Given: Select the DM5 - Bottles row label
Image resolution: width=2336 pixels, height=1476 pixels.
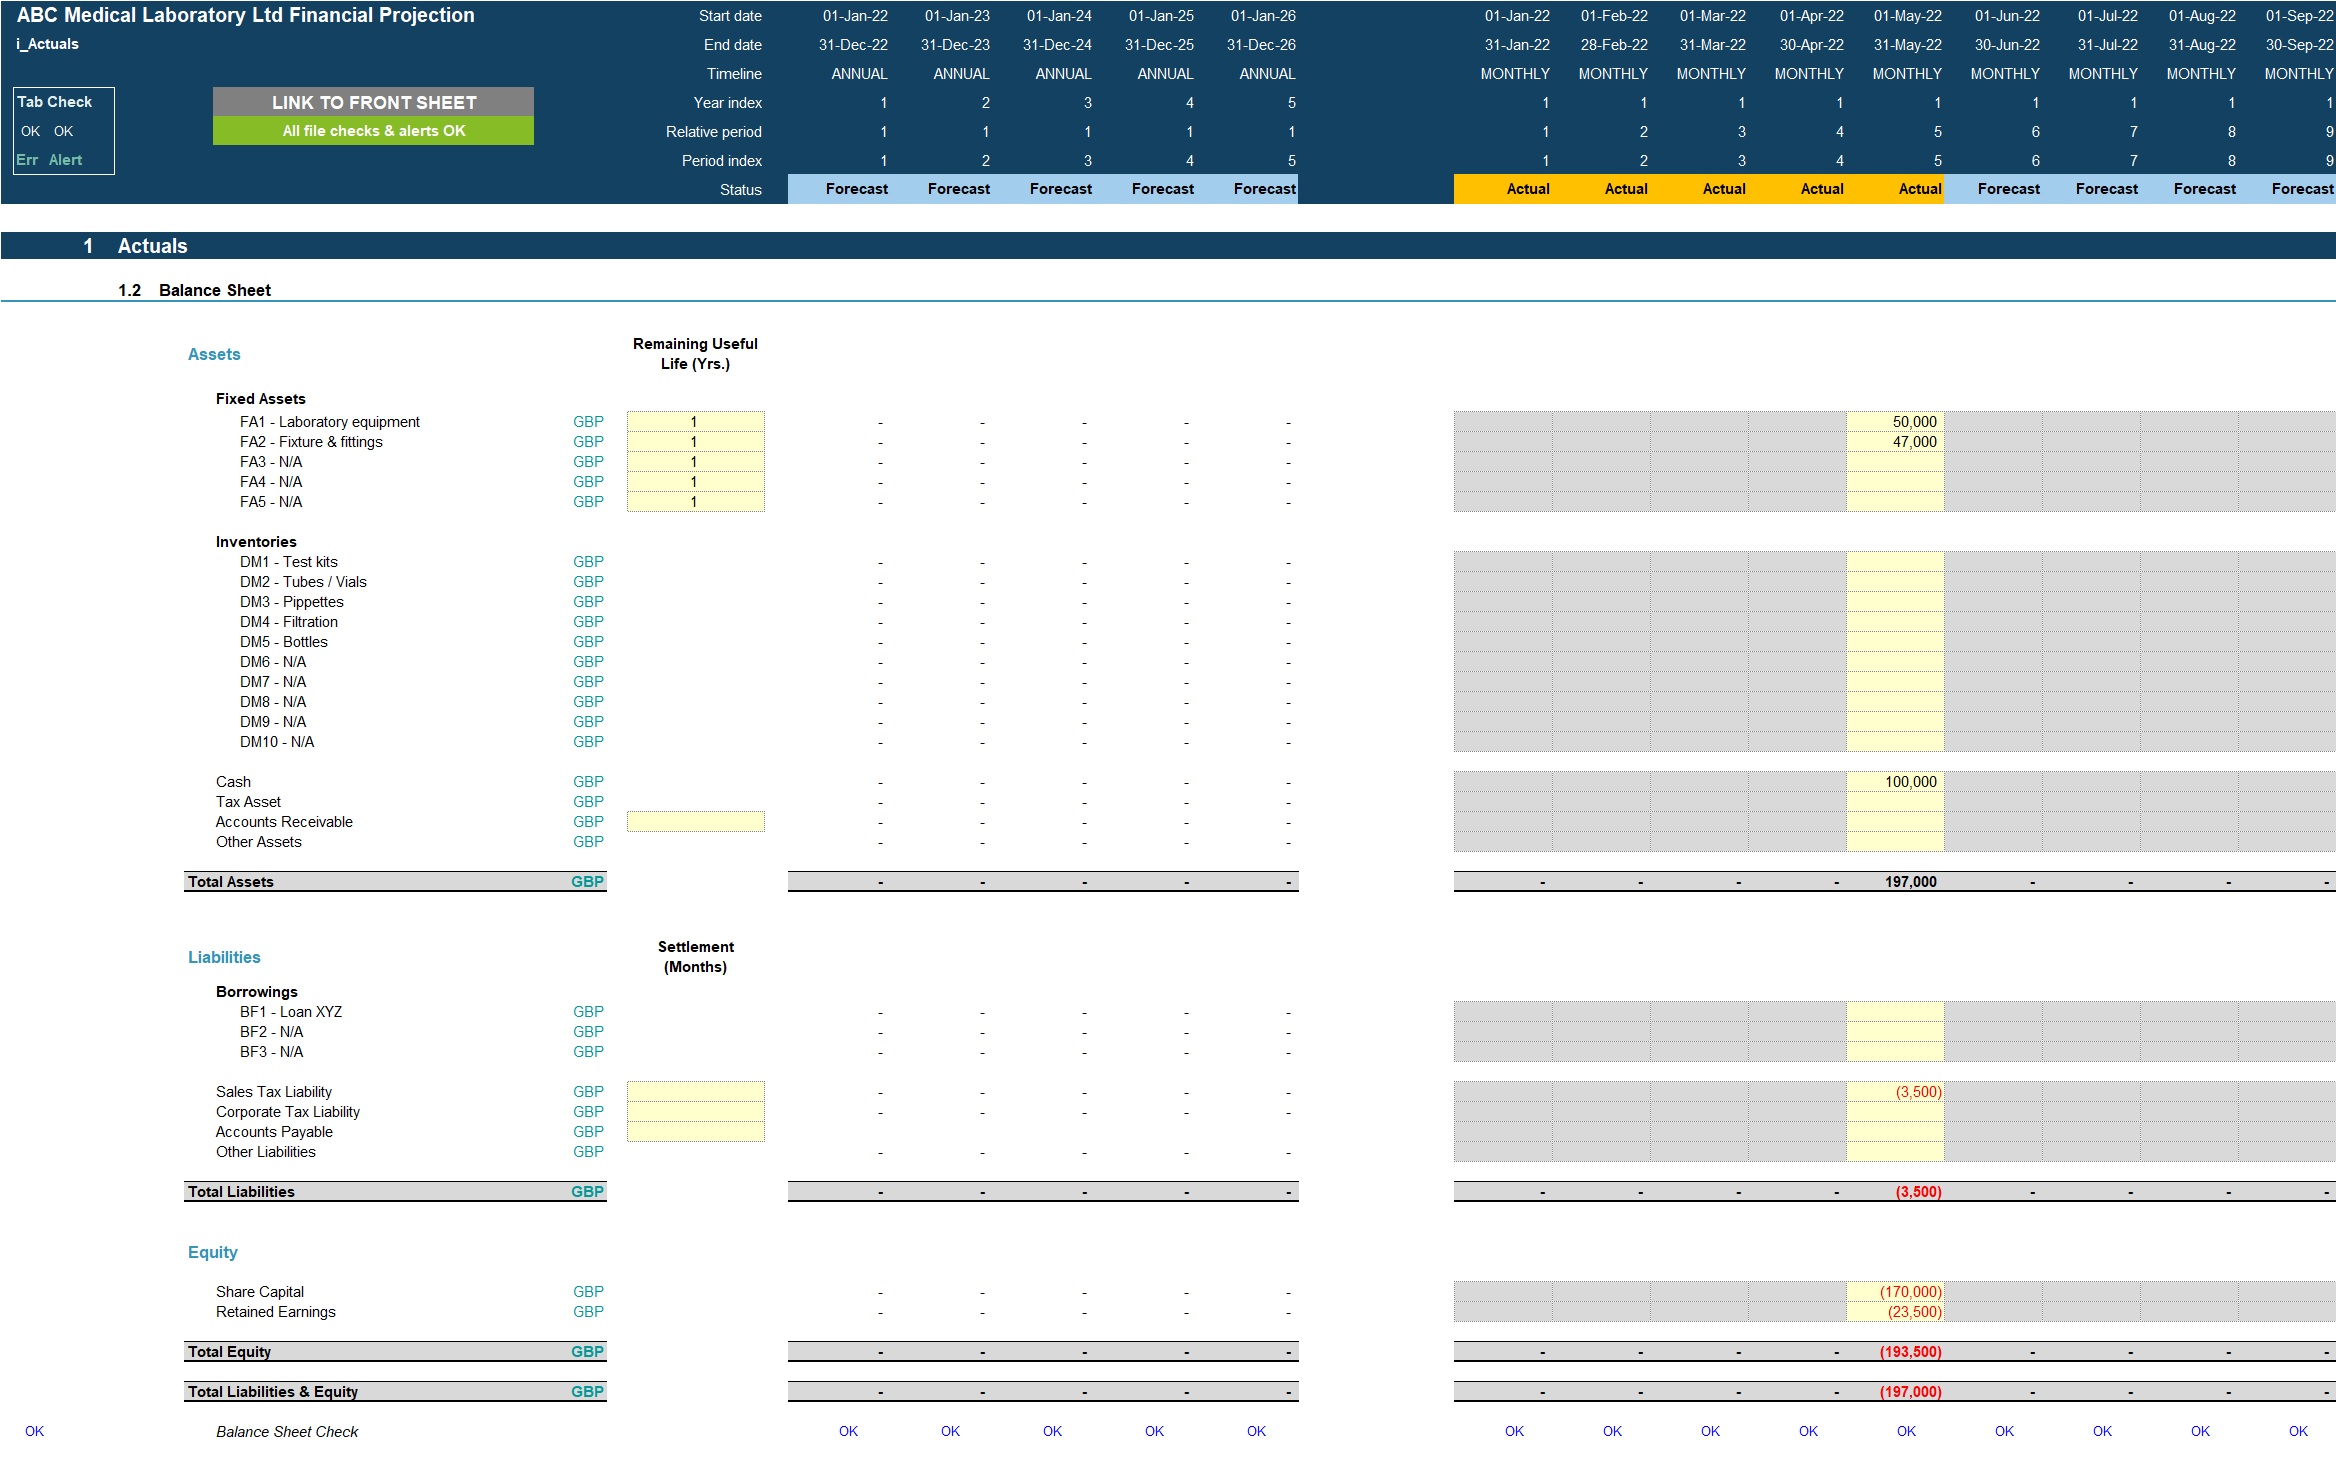Looking at the screenshot, I should point(284,642).
